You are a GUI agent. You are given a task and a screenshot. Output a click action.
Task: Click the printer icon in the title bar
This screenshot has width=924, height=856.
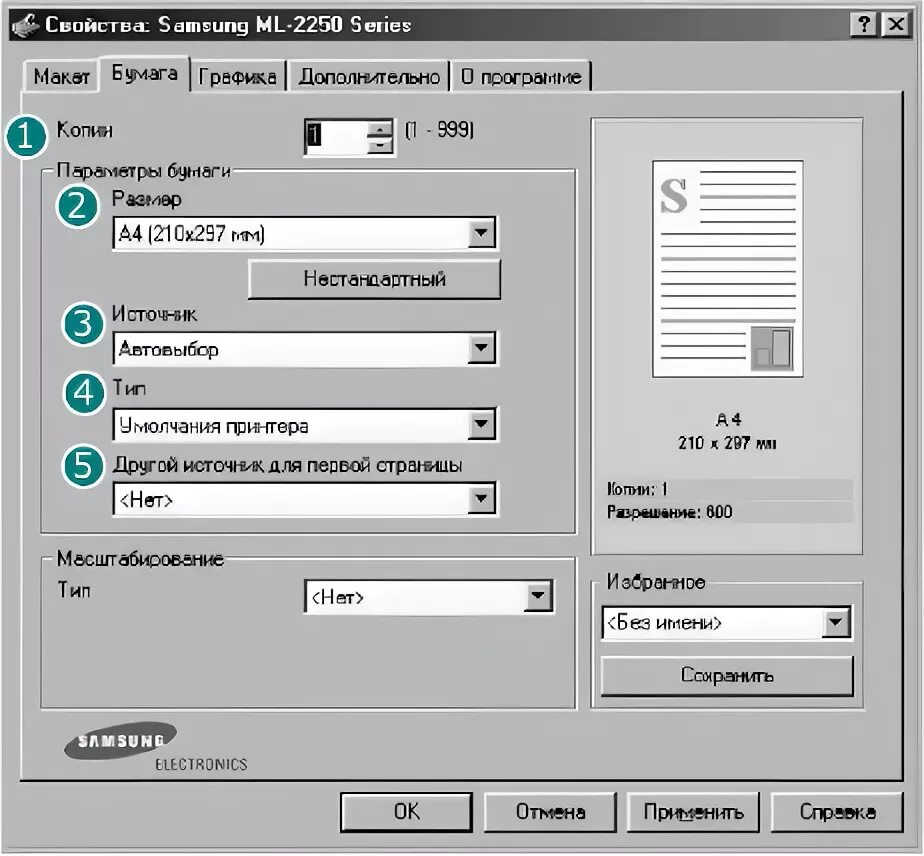tap(25, 25)
